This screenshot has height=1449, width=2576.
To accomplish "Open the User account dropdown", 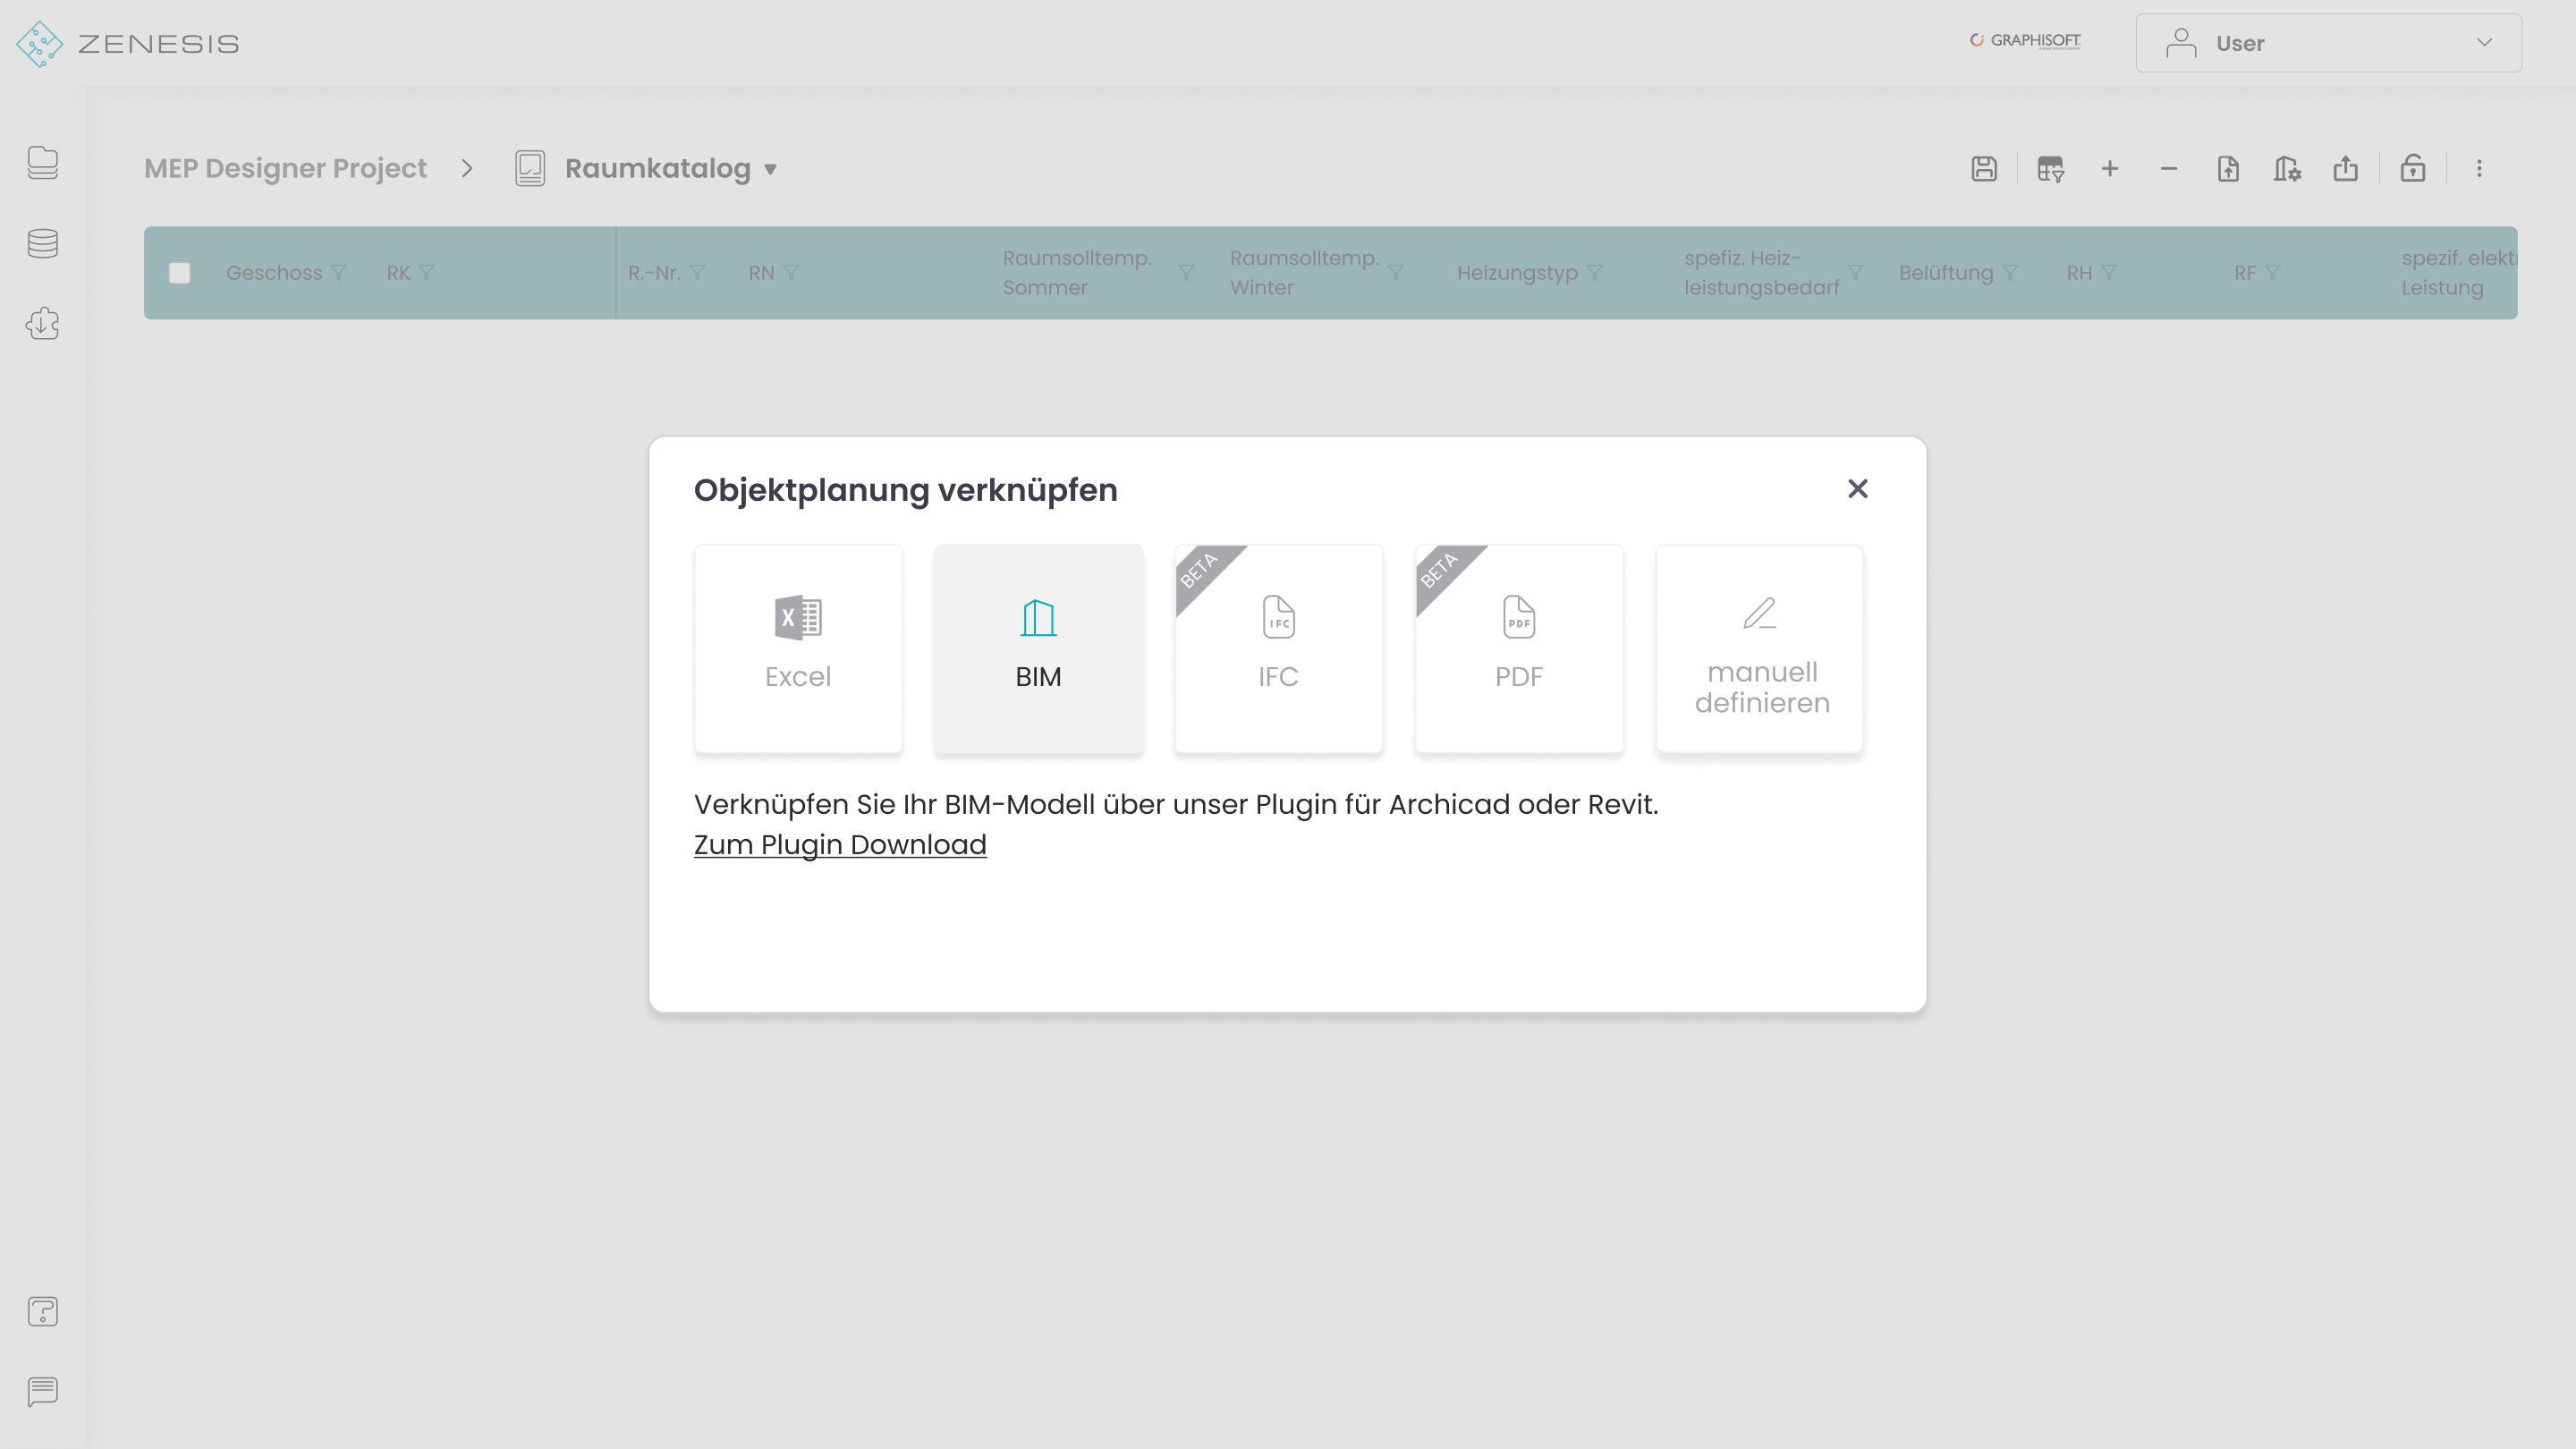I will point(2328,43).
